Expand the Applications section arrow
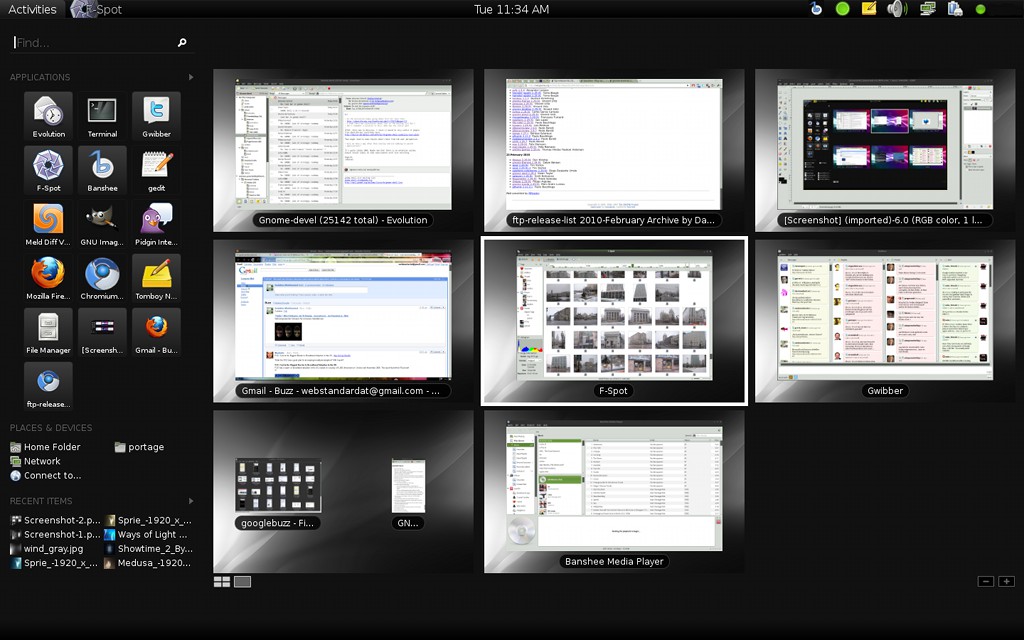The width and height of the screenshot is (1024, 640). click(191, 77)
